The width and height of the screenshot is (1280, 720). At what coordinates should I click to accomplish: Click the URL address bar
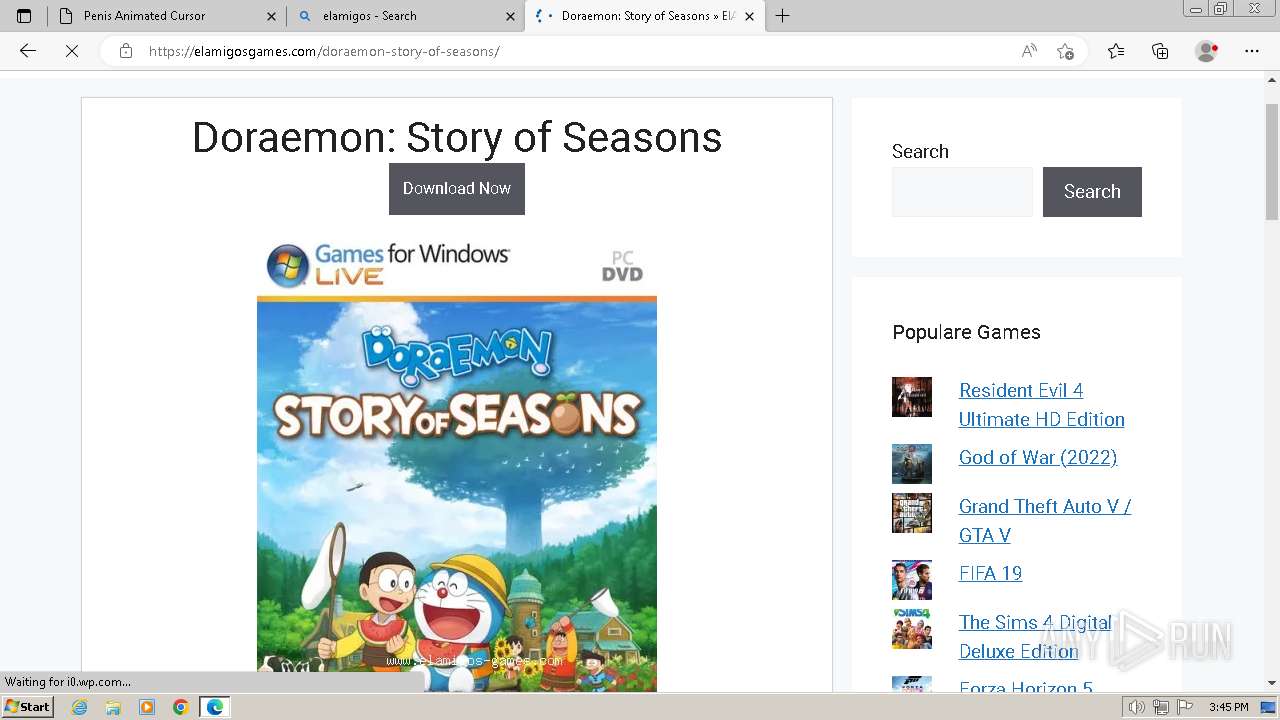click(580, 51)
